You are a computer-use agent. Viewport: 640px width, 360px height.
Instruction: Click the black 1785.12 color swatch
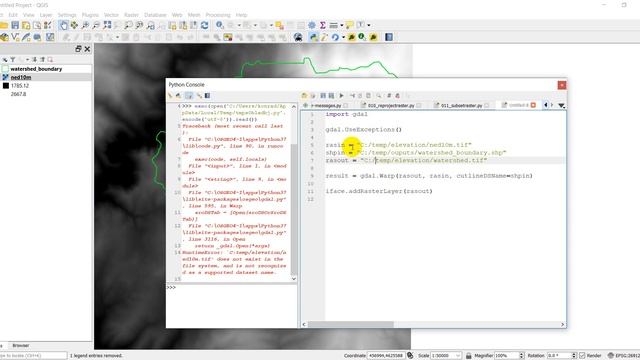coord(6,86)
